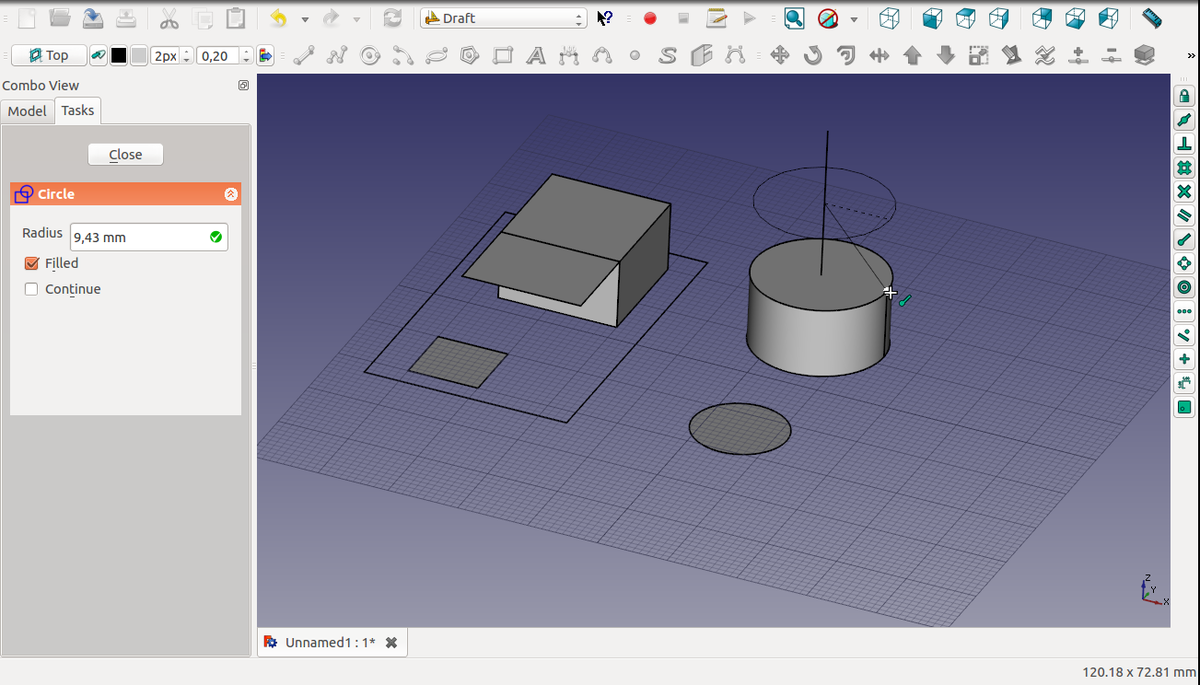Select the Draft Text tool

click(536, 56)
